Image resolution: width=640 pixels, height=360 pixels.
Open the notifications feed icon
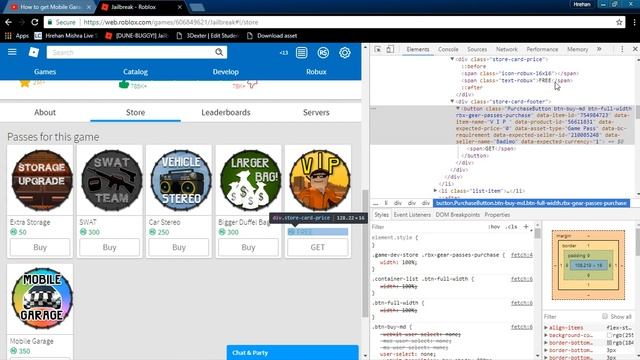pos(302,52)
